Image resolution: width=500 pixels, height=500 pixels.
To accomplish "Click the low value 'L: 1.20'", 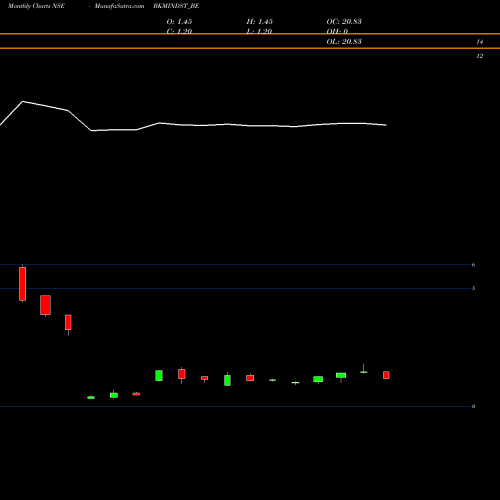I will click(x=259, y=31).
